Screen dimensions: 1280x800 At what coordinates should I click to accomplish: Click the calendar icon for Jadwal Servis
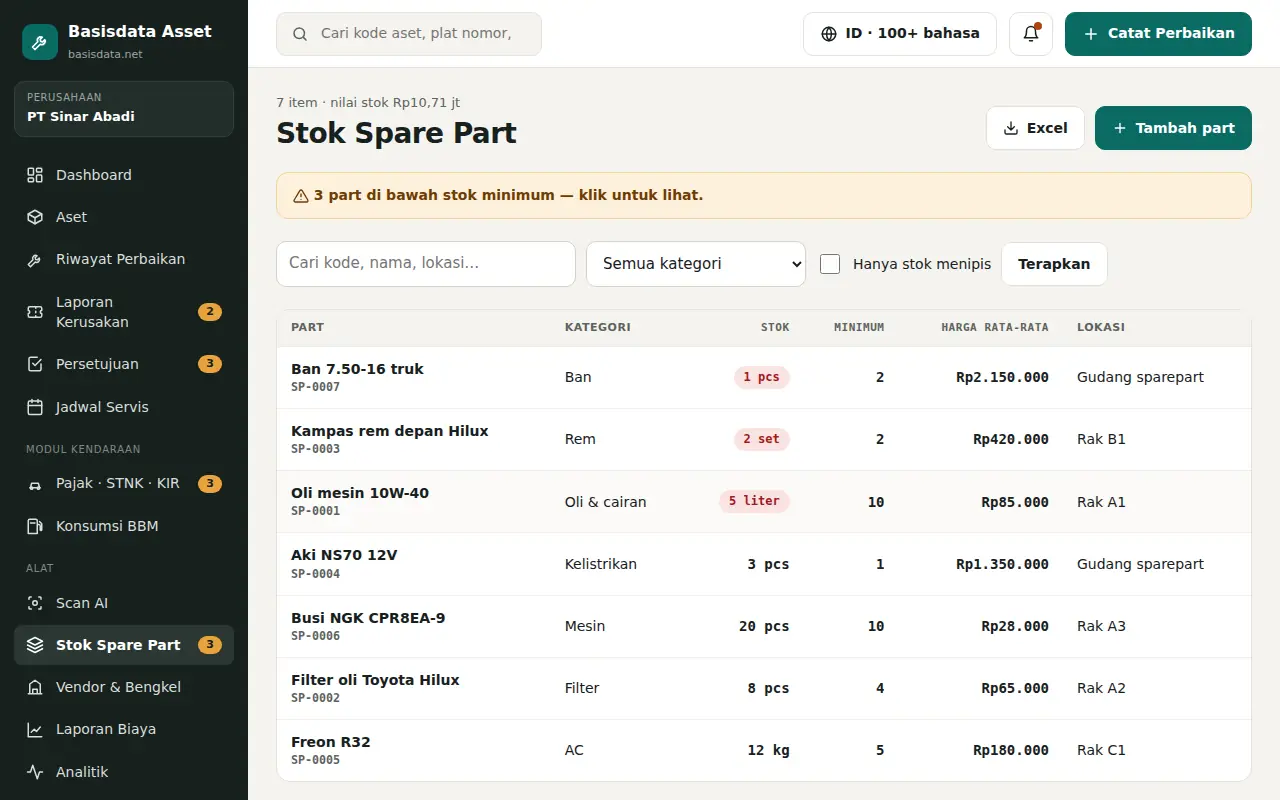pos(35,407)
